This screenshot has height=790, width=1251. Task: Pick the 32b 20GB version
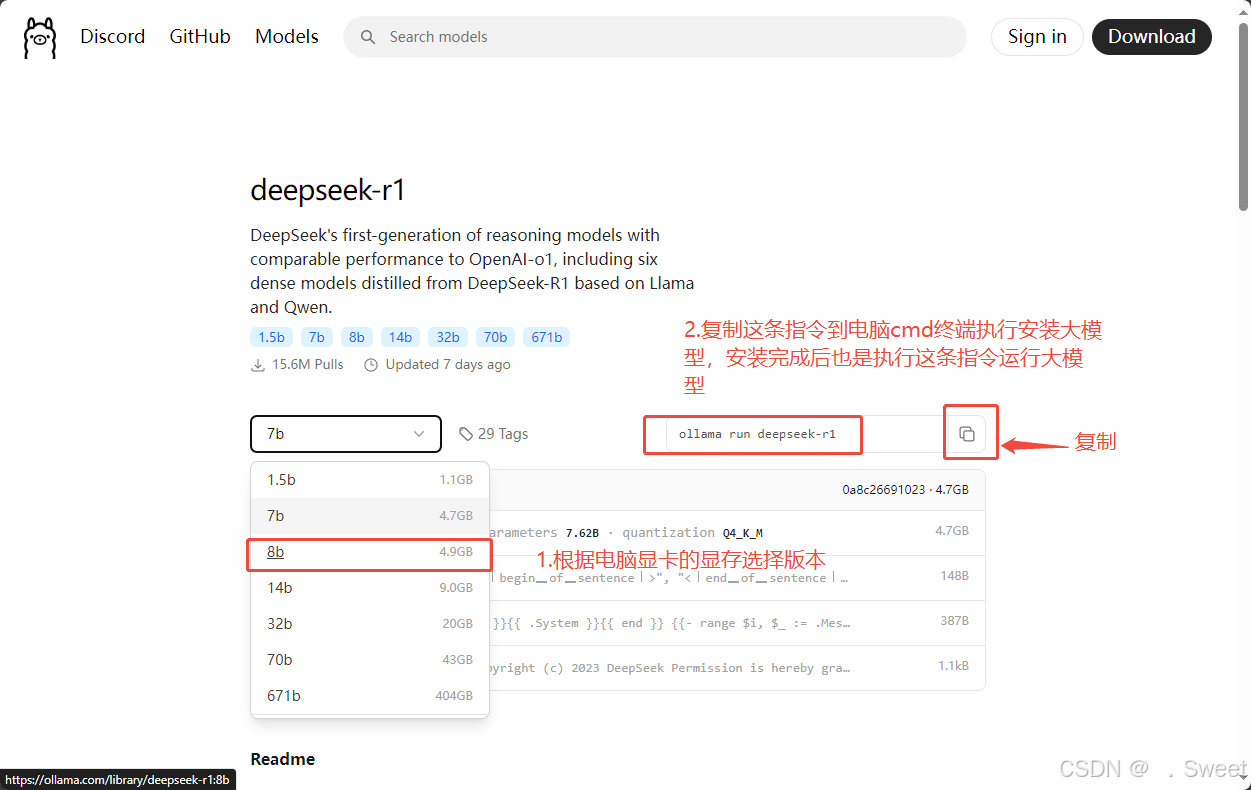pos(370,624)
